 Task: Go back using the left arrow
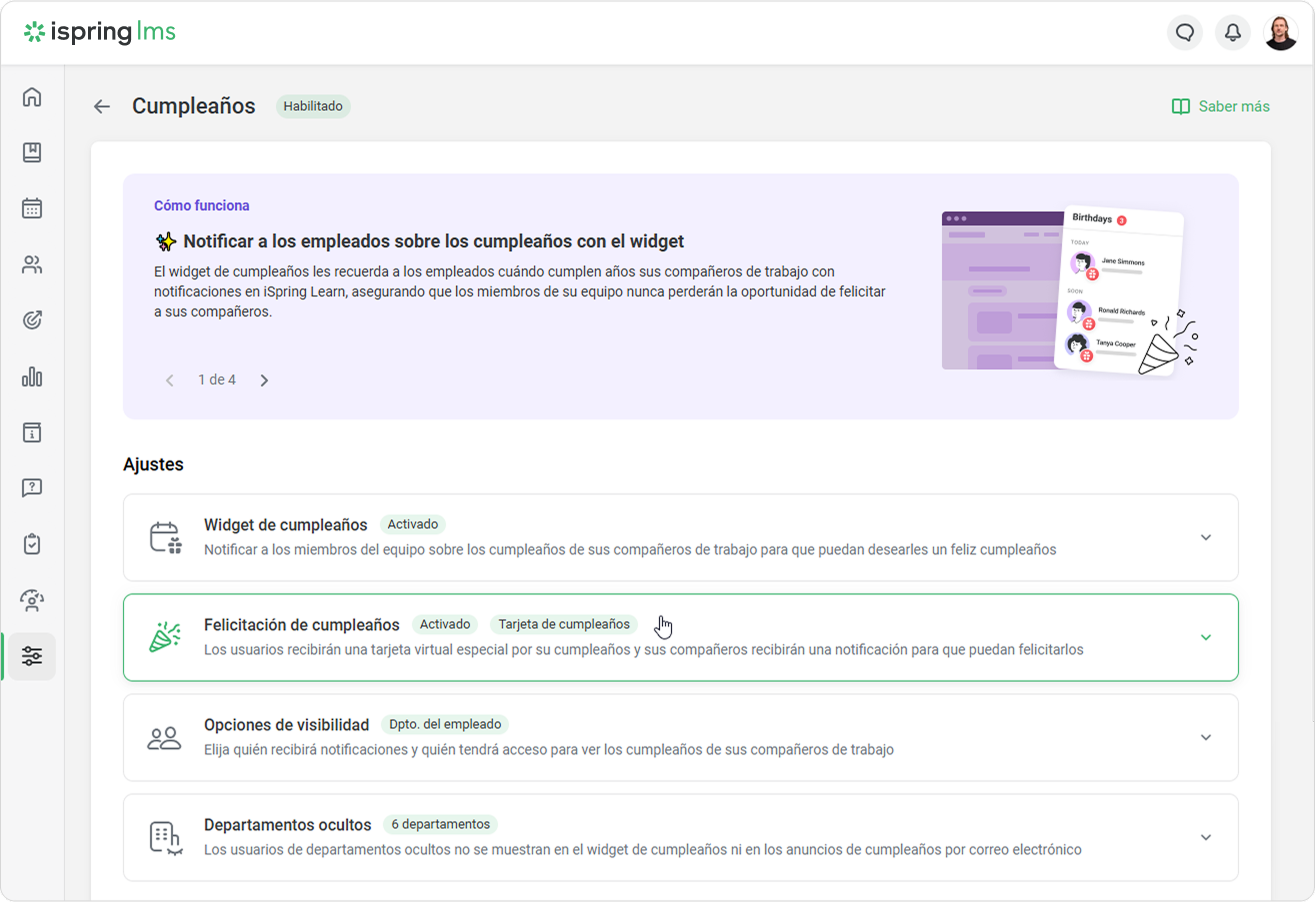click(x=102, y=107)
